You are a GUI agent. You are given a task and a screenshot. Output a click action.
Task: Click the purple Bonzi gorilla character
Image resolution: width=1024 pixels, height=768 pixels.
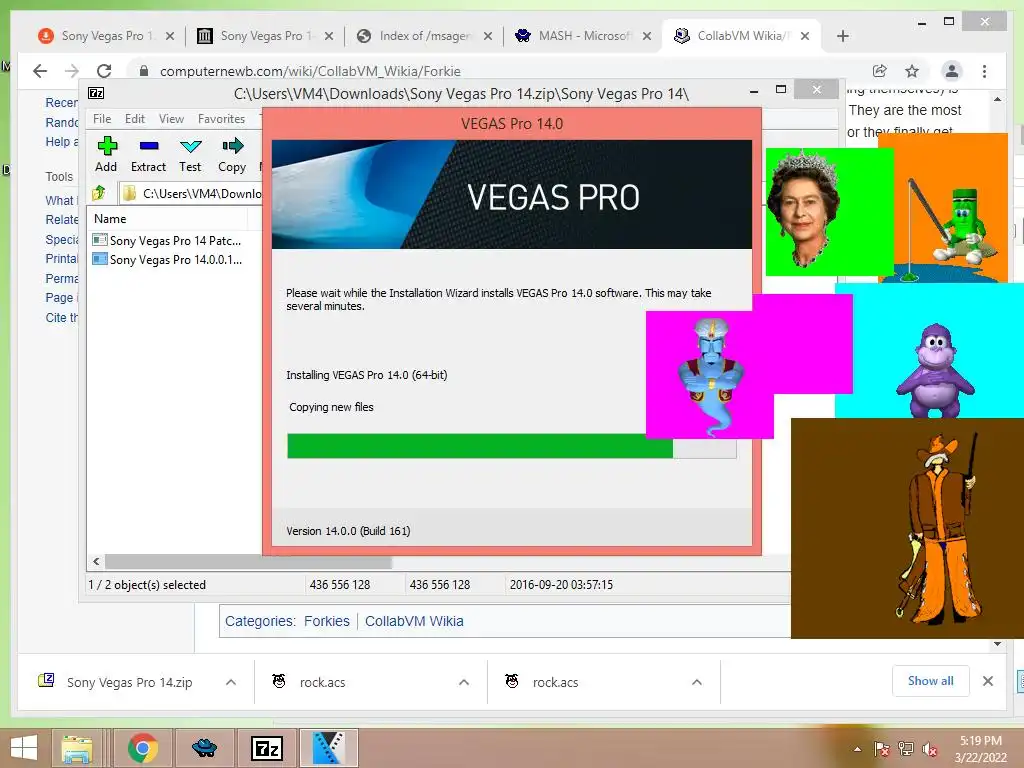(935, 370)
